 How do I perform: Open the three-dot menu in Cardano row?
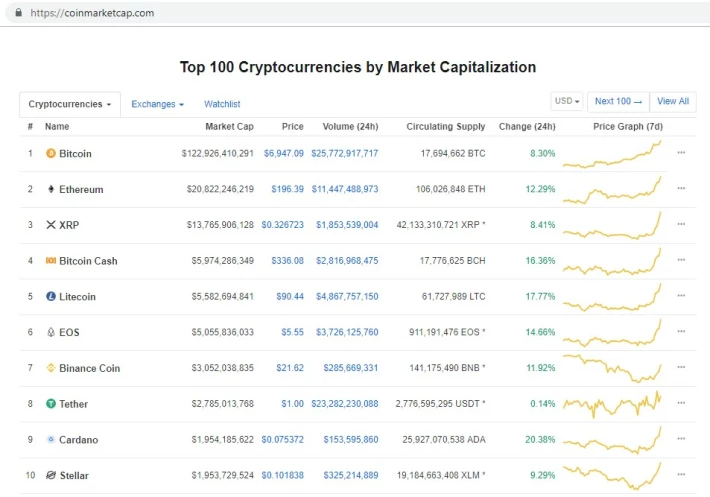click(x=681, y=439)
